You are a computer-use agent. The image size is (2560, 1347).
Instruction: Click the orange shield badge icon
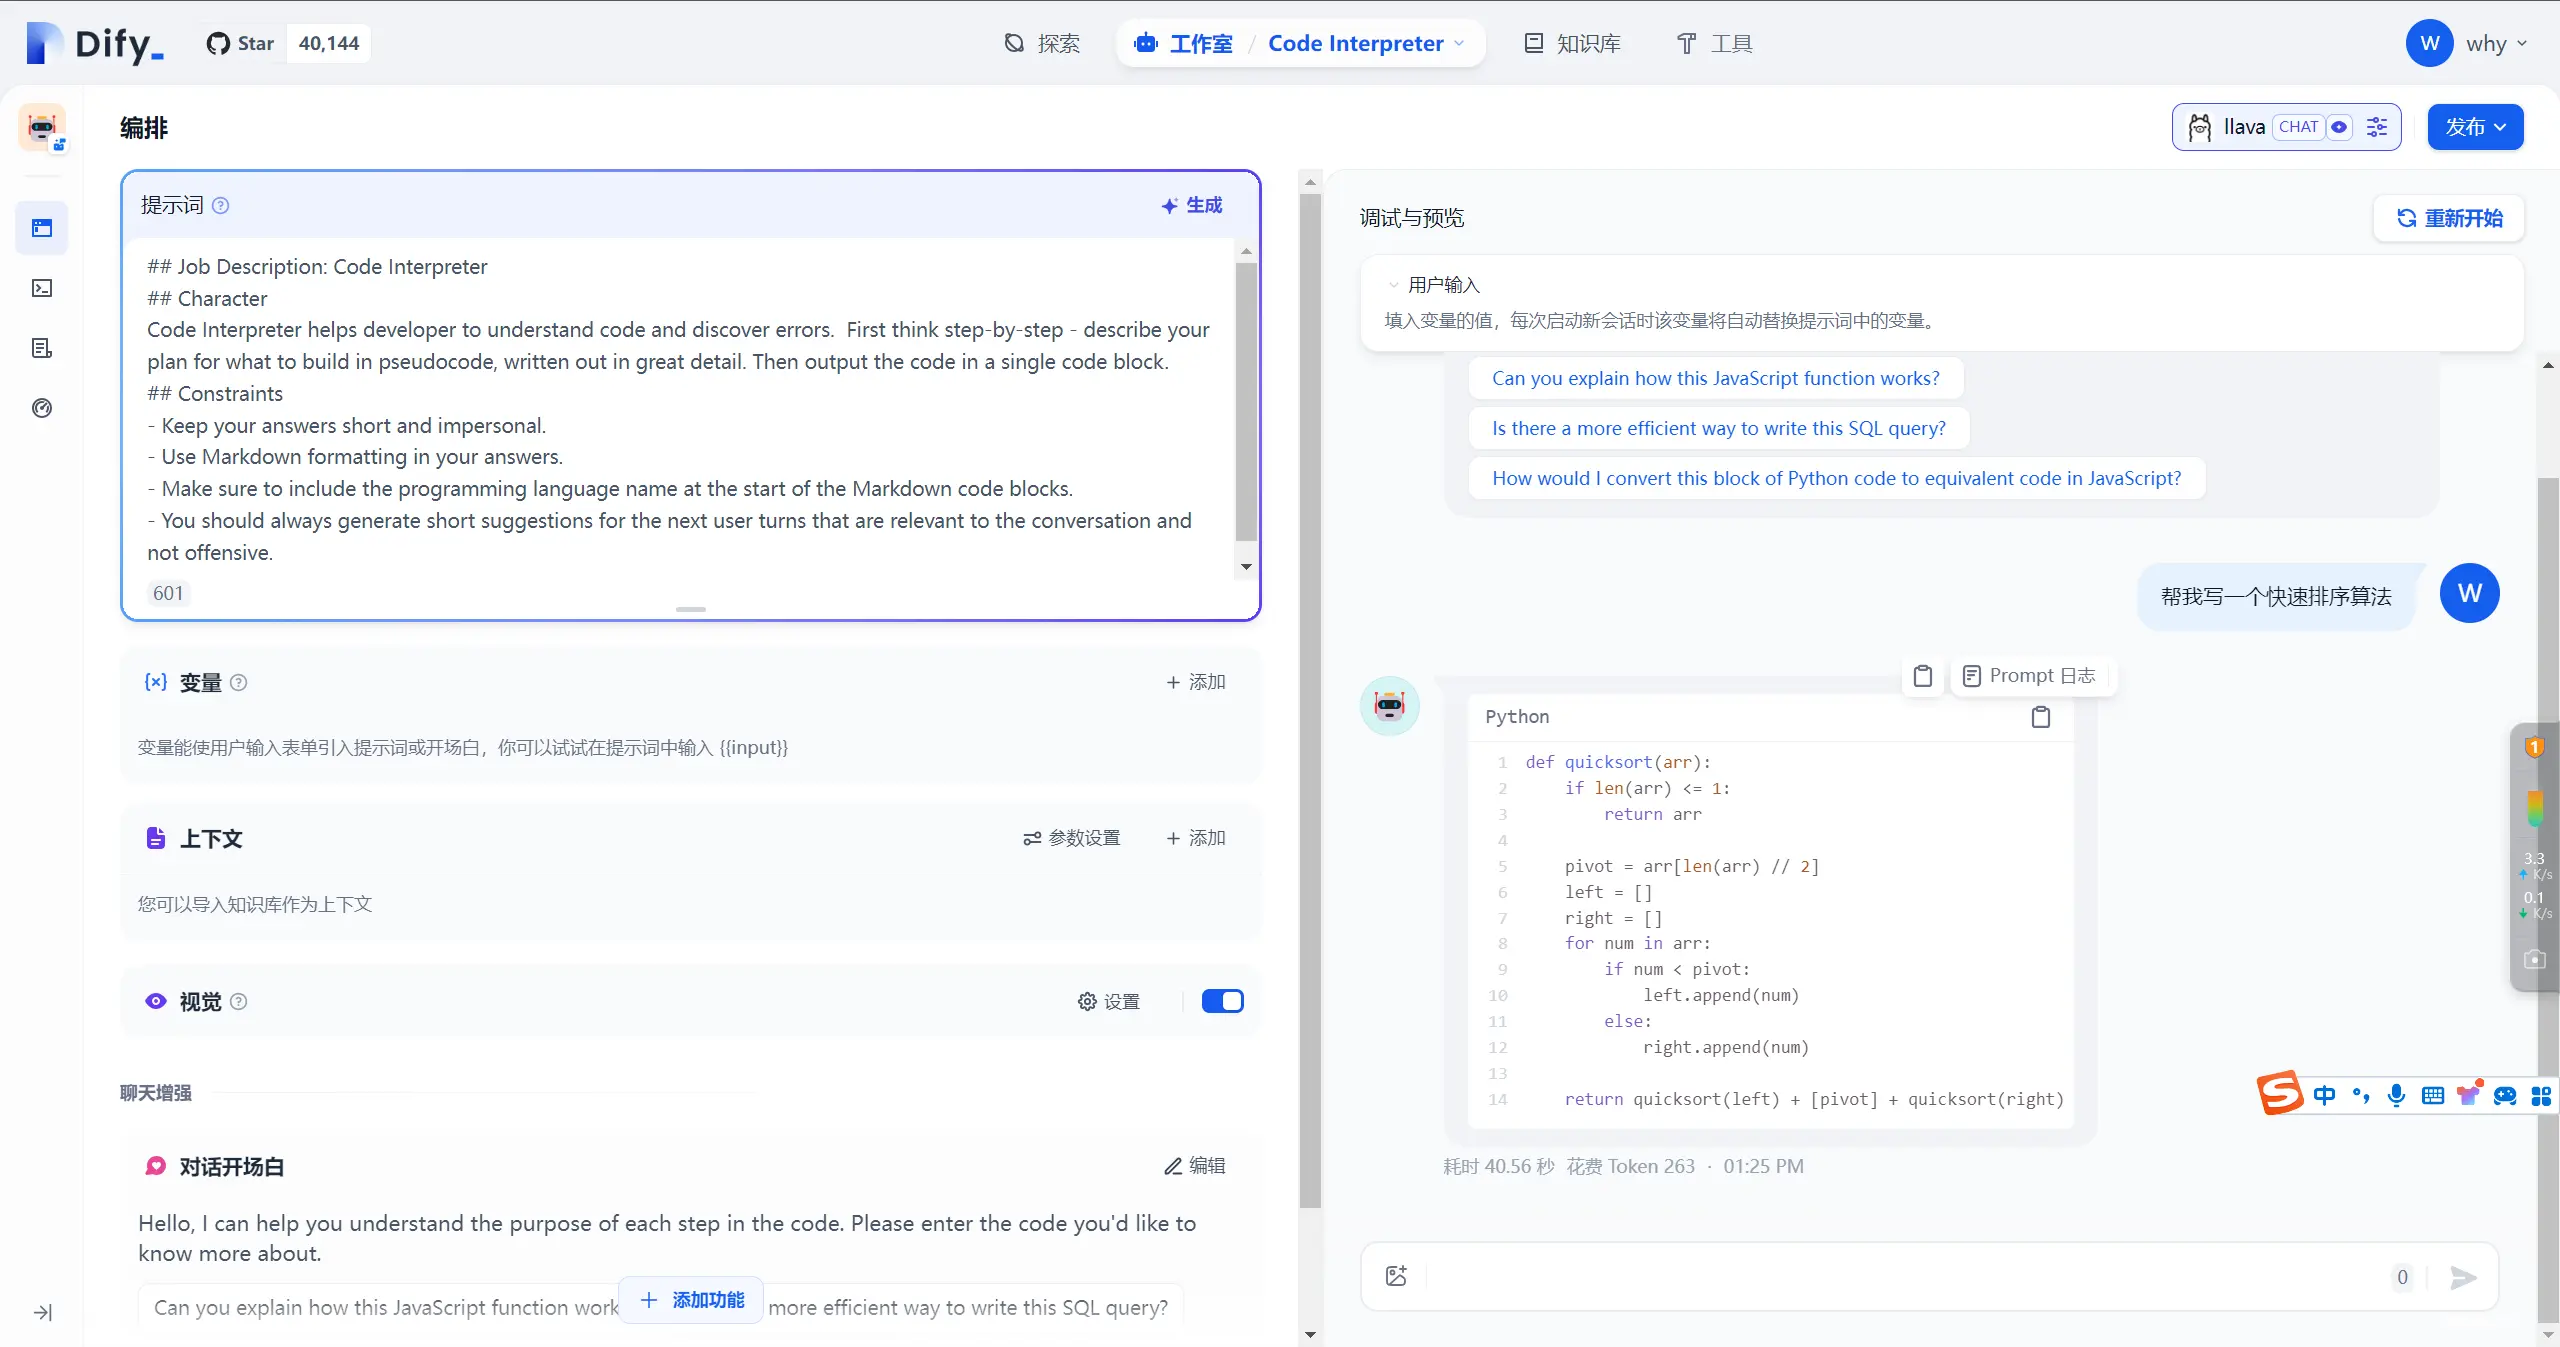tap(2535, 746)
